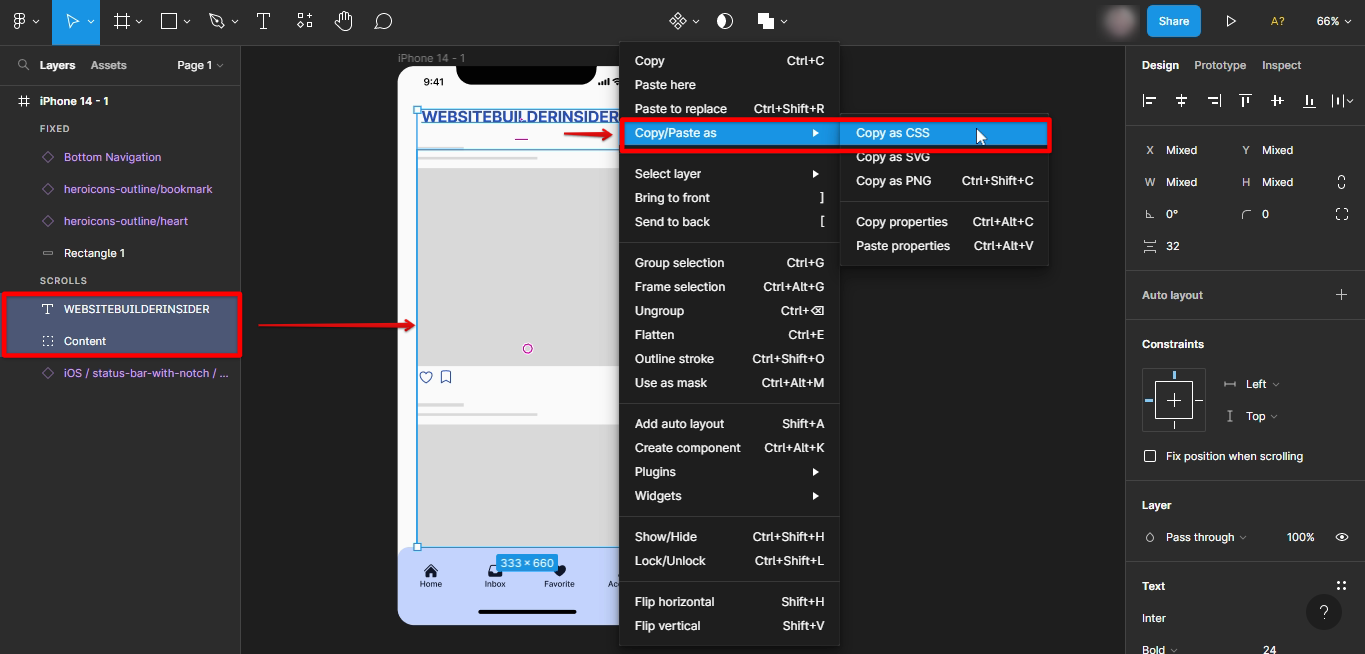Click the Boolean groups icon
Image resolution: width=1365 pixels, height=654 pixels.
(x=766, y=21)
